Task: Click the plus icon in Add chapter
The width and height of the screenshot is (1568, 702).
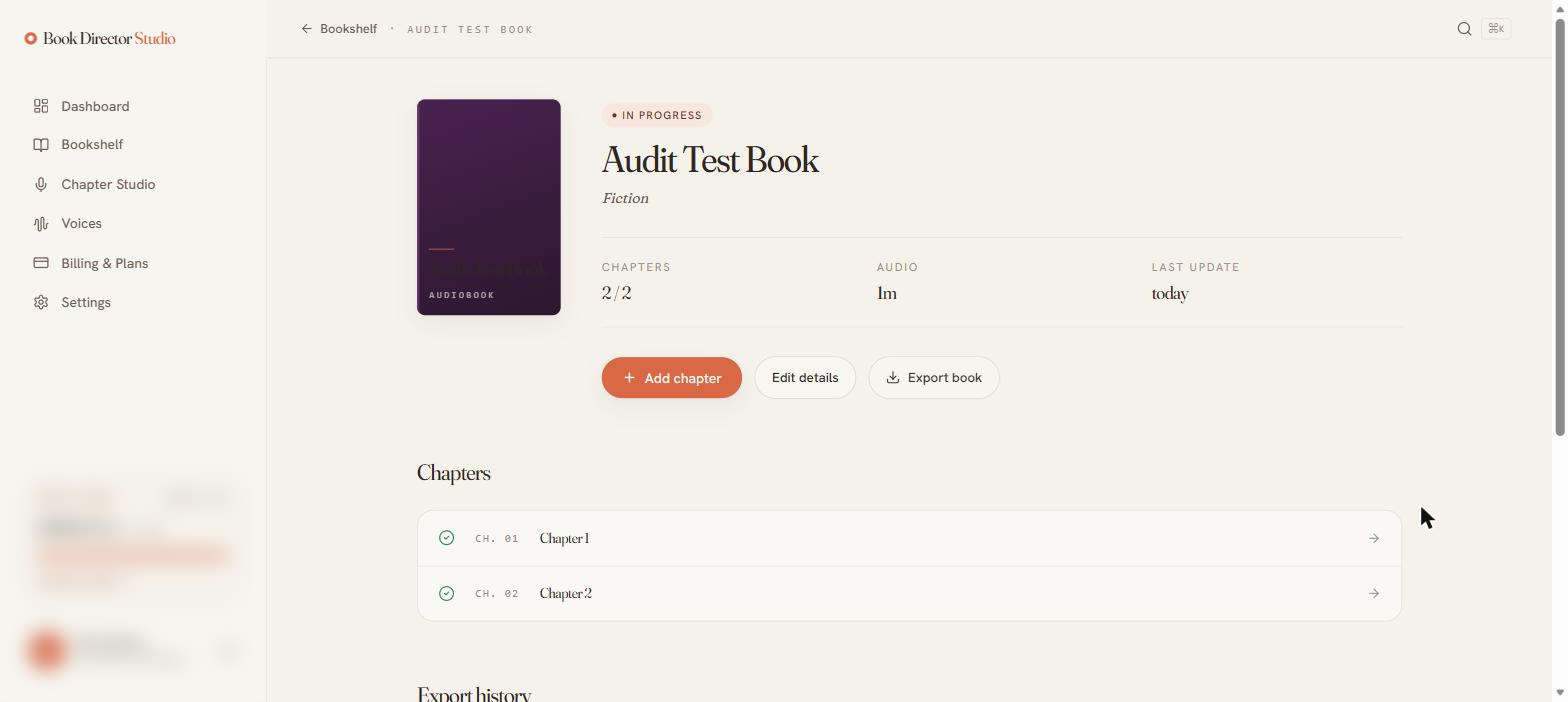Action: click(x=629, y=378)
